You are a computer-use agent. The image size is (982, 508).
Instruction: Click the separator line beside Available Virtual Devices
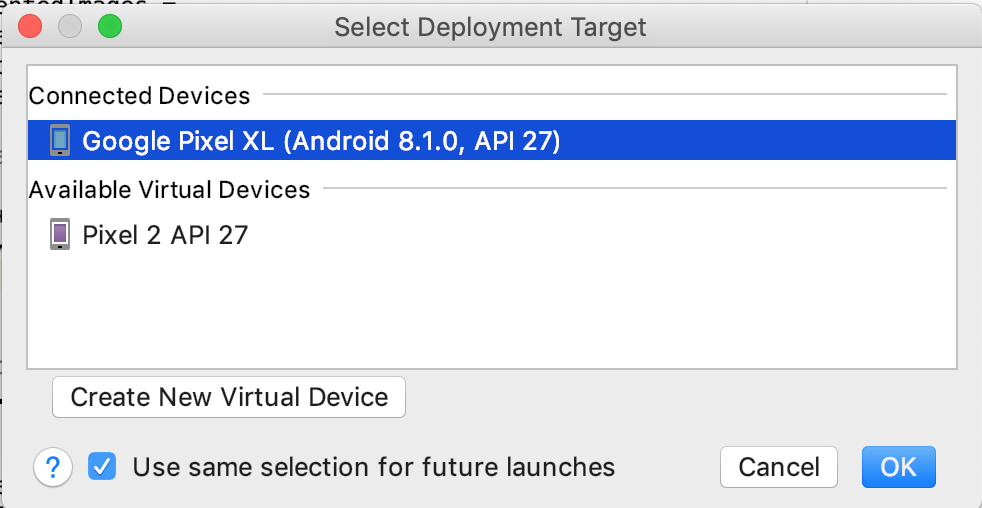pyautogui.click(x=630, y=188)
